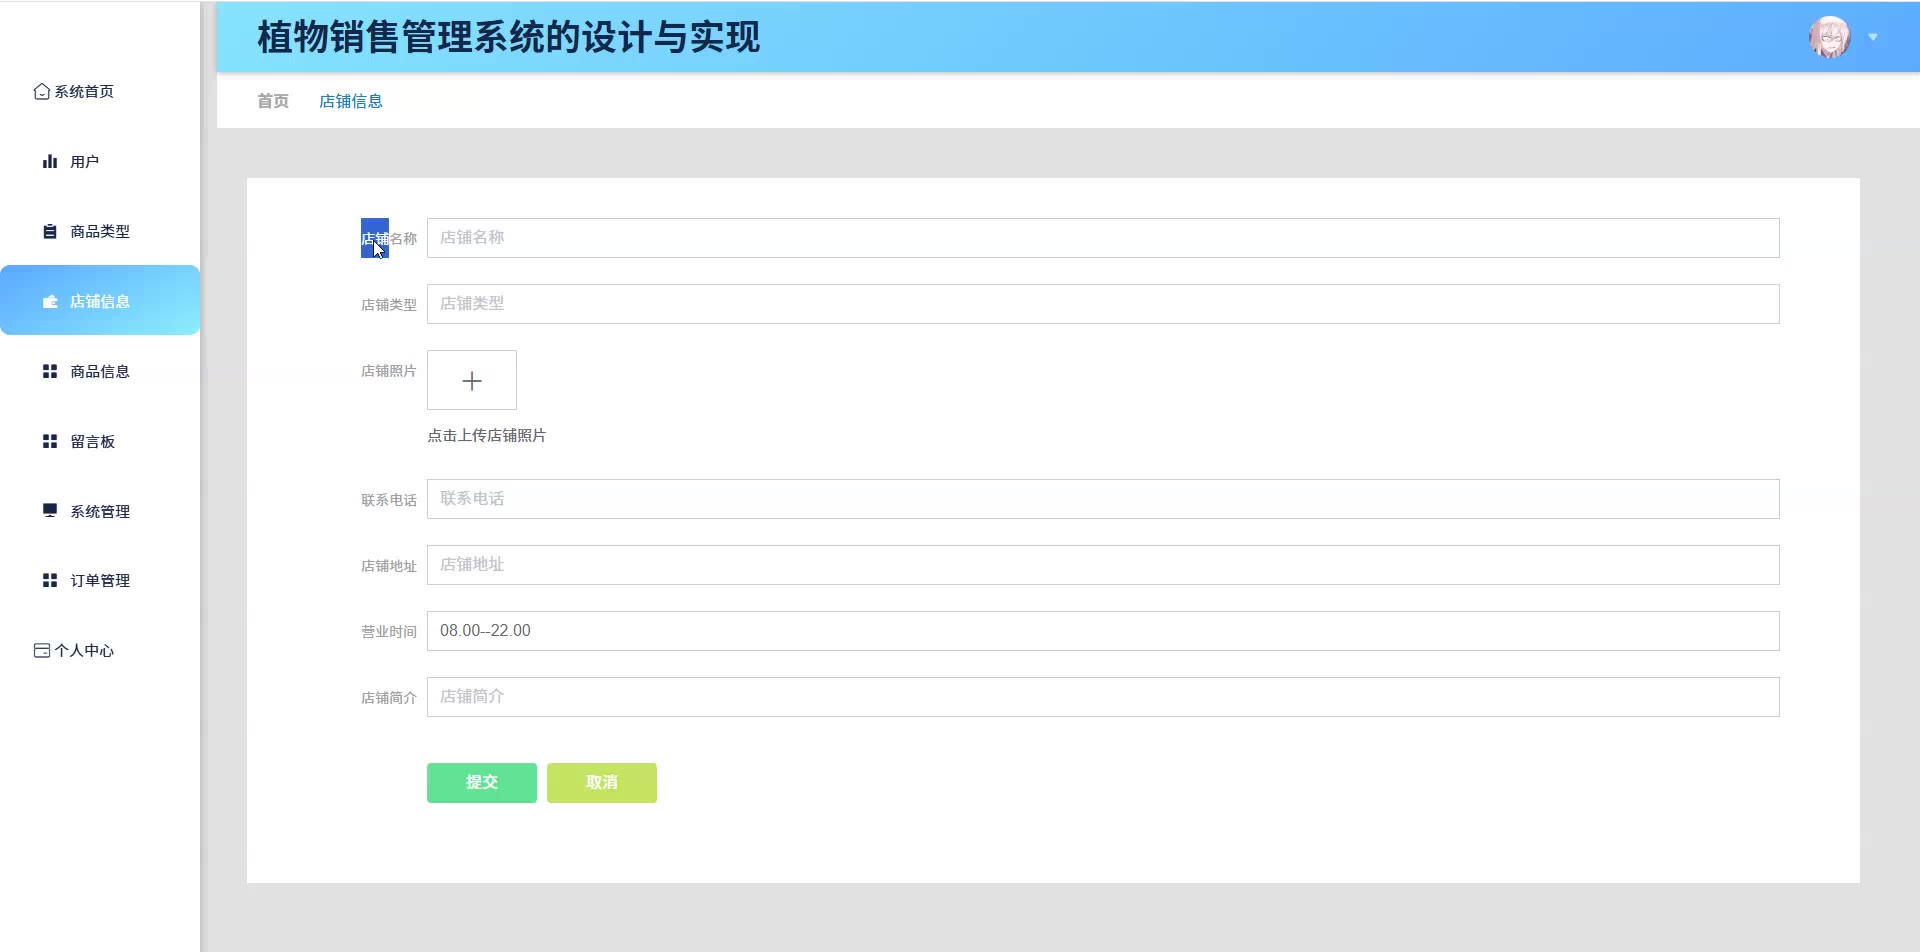Click the store icon beside 店铺信息
This screenshot has width=1920, height=952.
(x=50, y=301)
